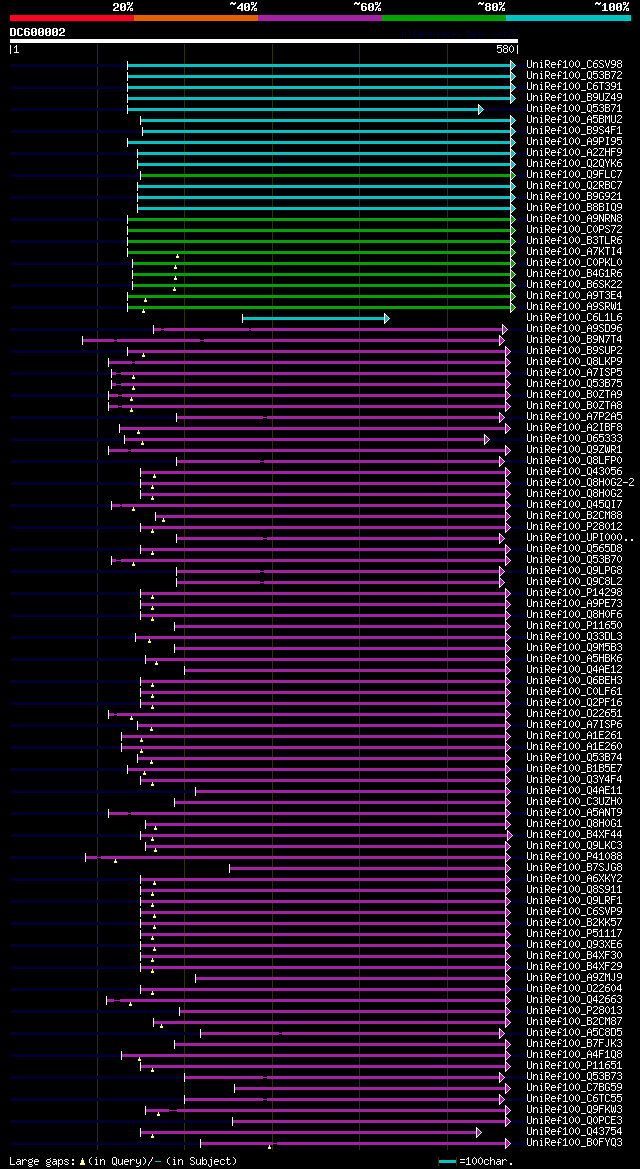
Task: Click the cyan segment of the identity scale
Action: click(568, 17)
